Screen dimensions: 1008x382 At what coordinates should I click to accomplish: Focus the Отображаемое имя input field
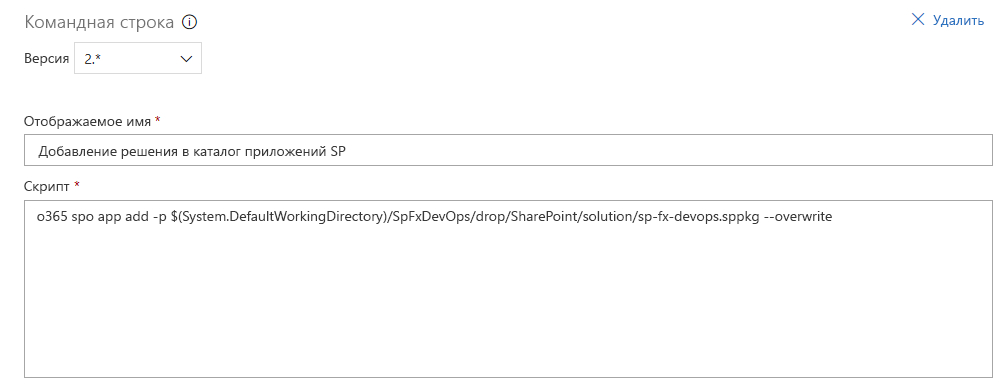tap(508, 150)
